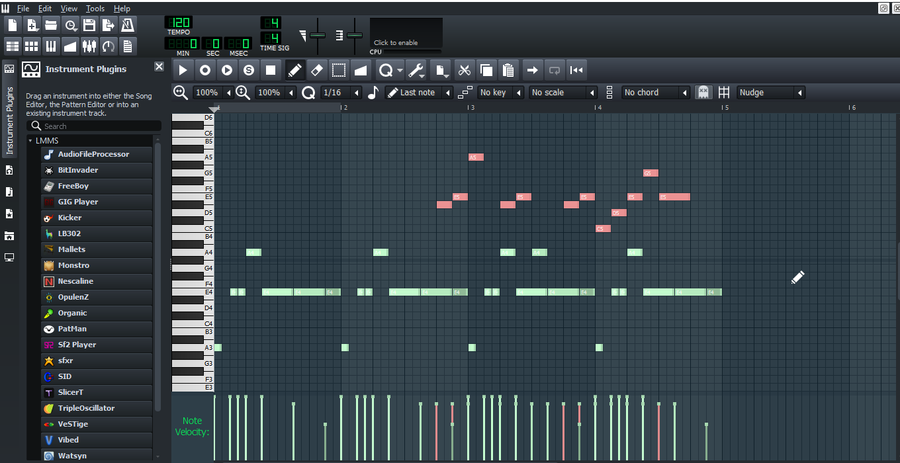Image resolution: width=900 pixels, height=463 pixels.
Task: Toggle return-to-start after stop button
Action: (576, 71)
